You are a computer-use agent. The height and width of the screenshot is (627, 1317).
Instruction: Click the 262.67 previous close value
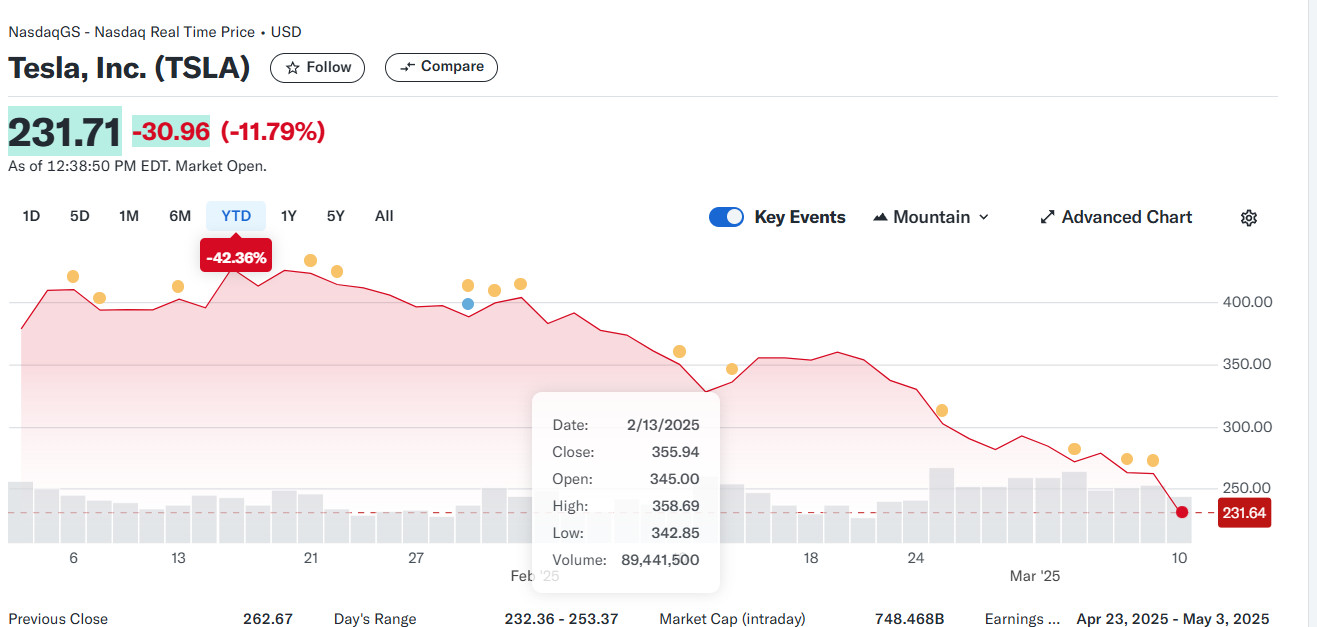tap(268, 619)
